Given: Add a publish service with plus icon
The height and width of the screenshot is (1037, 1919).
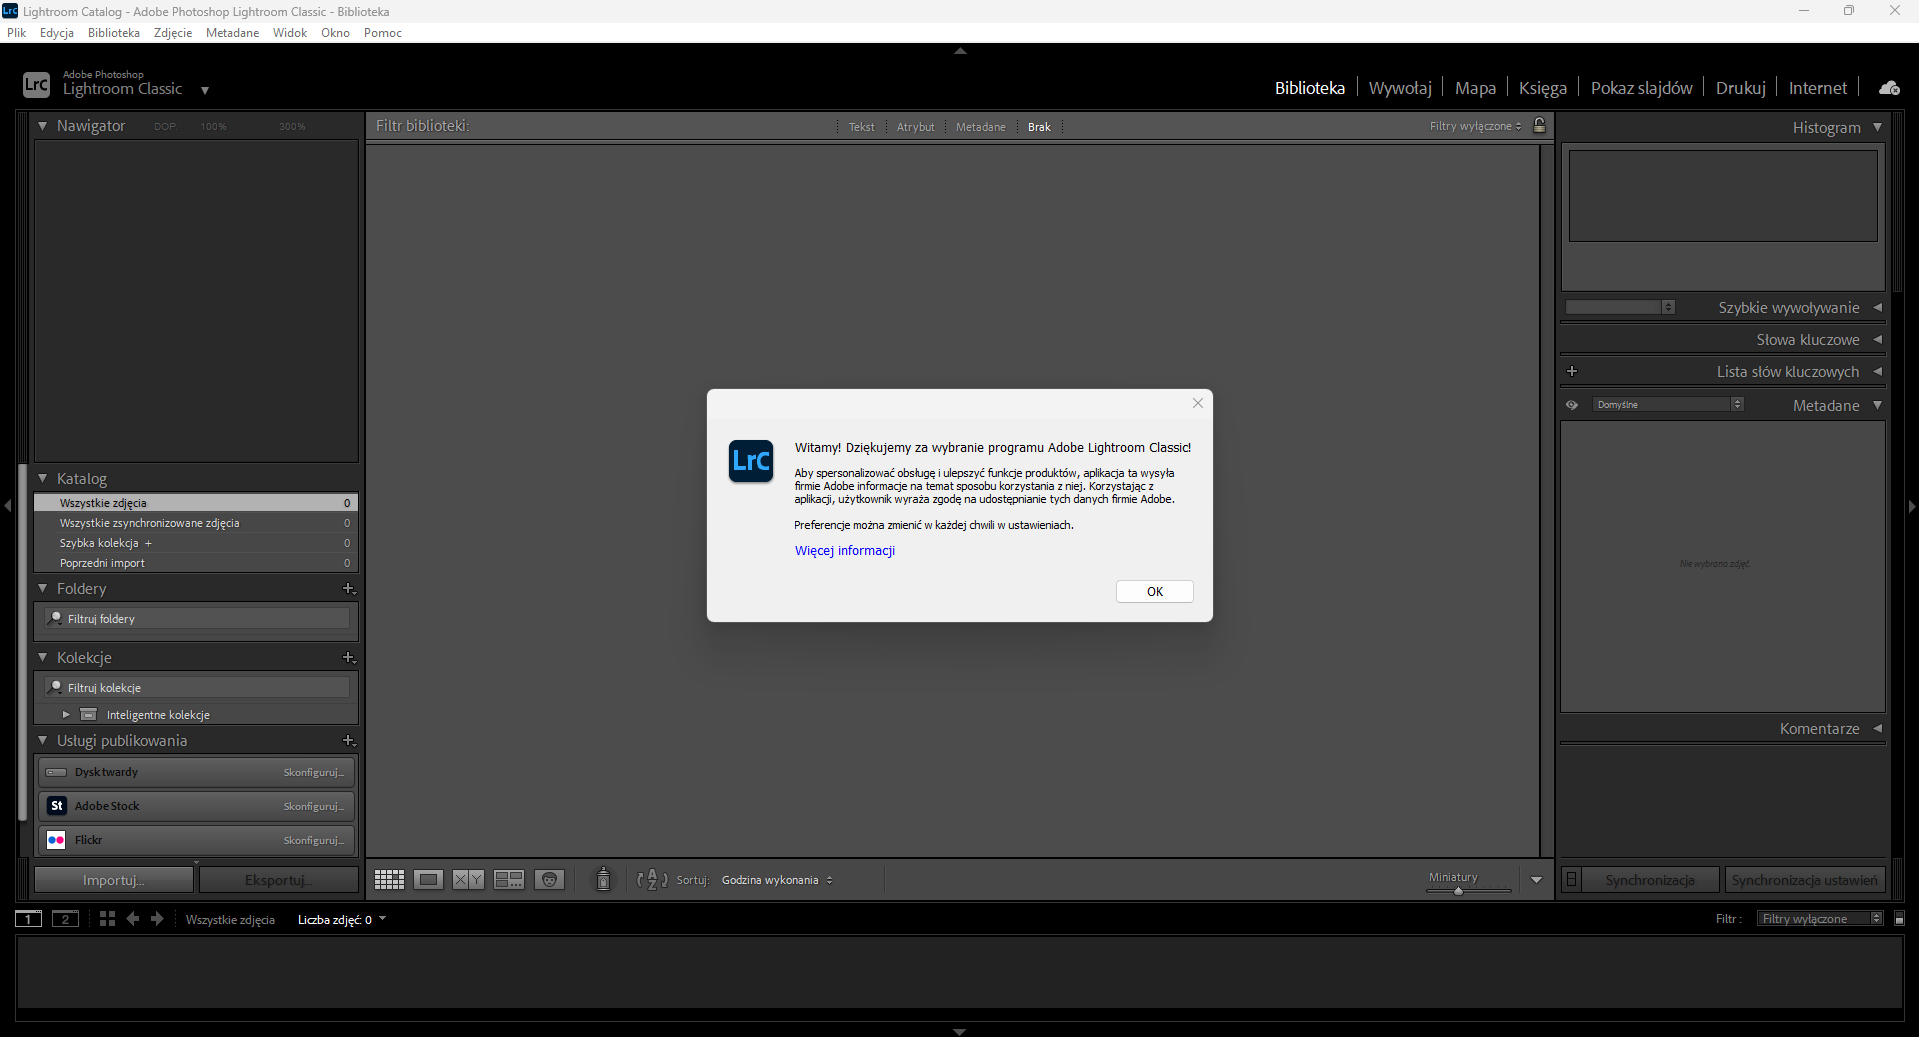Looking at the screenshot, I should coord(349,741).
